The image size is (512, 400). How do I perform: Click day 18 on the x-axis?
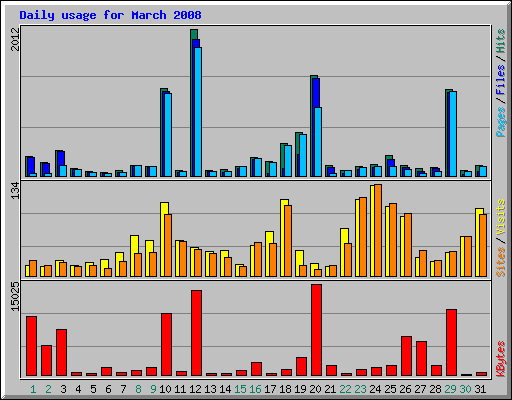[285, 389]
